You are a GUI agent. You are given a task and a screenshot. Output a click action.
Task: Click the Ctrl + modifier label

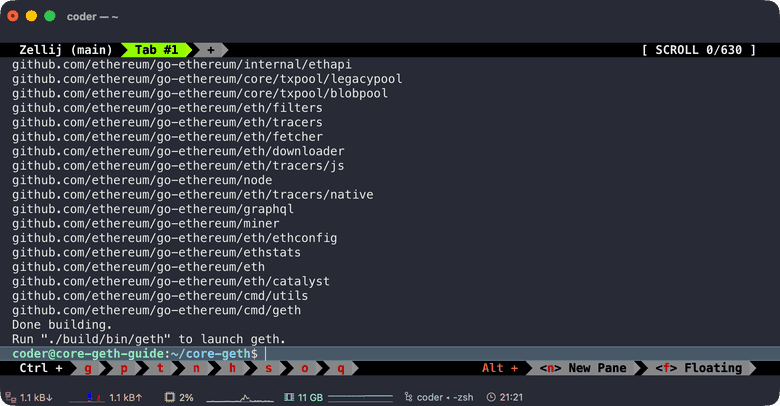41,368
